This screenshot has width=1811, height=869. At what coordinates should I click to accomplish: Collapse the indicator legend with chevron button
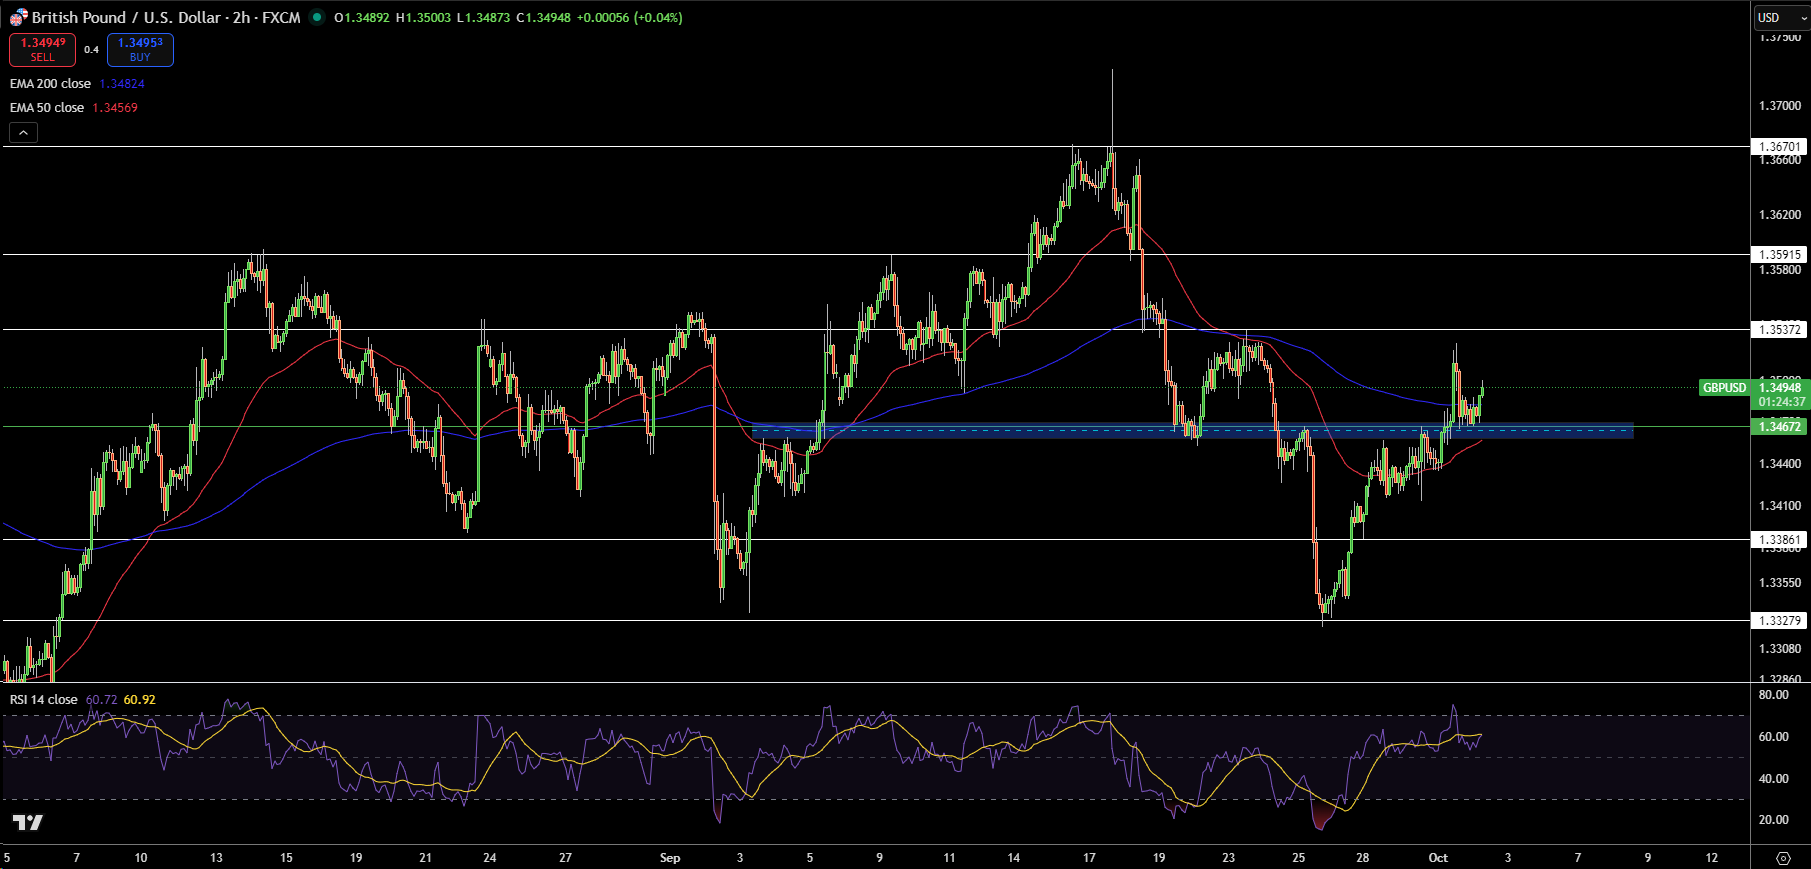click(23, 132)
